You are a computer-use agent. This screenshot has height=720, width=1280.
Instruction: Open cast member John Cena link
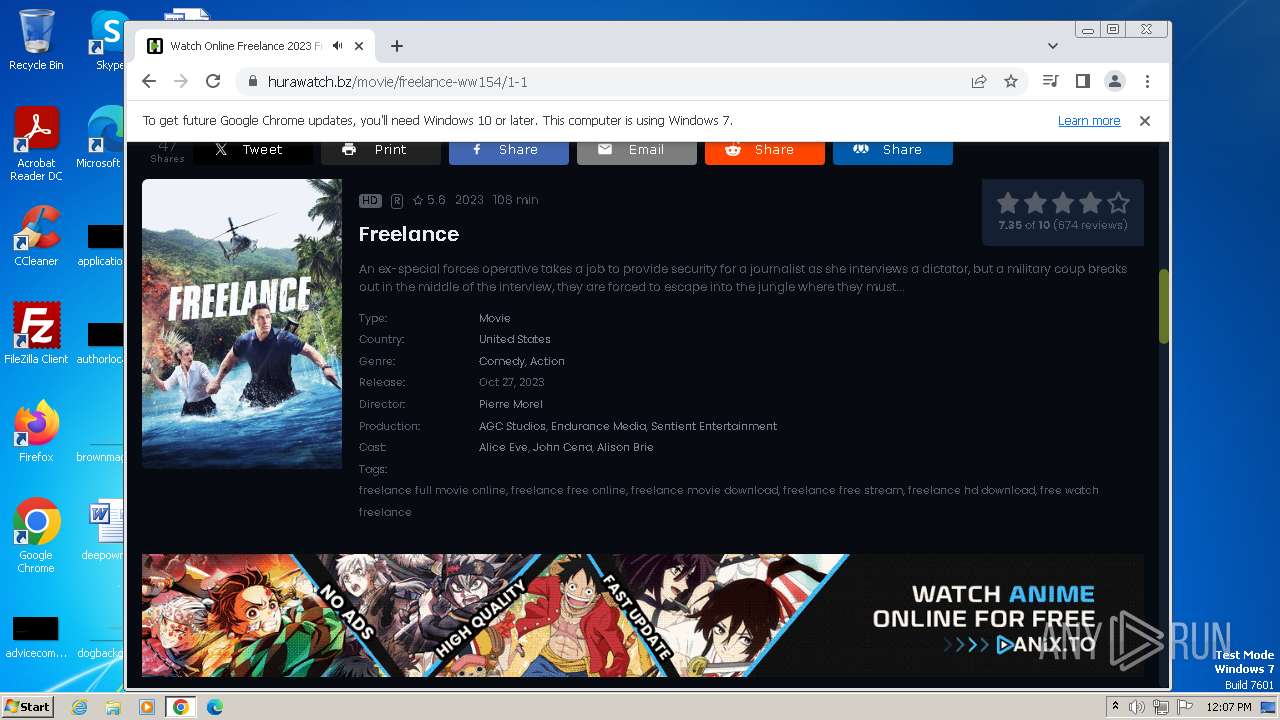coord(562,447)
